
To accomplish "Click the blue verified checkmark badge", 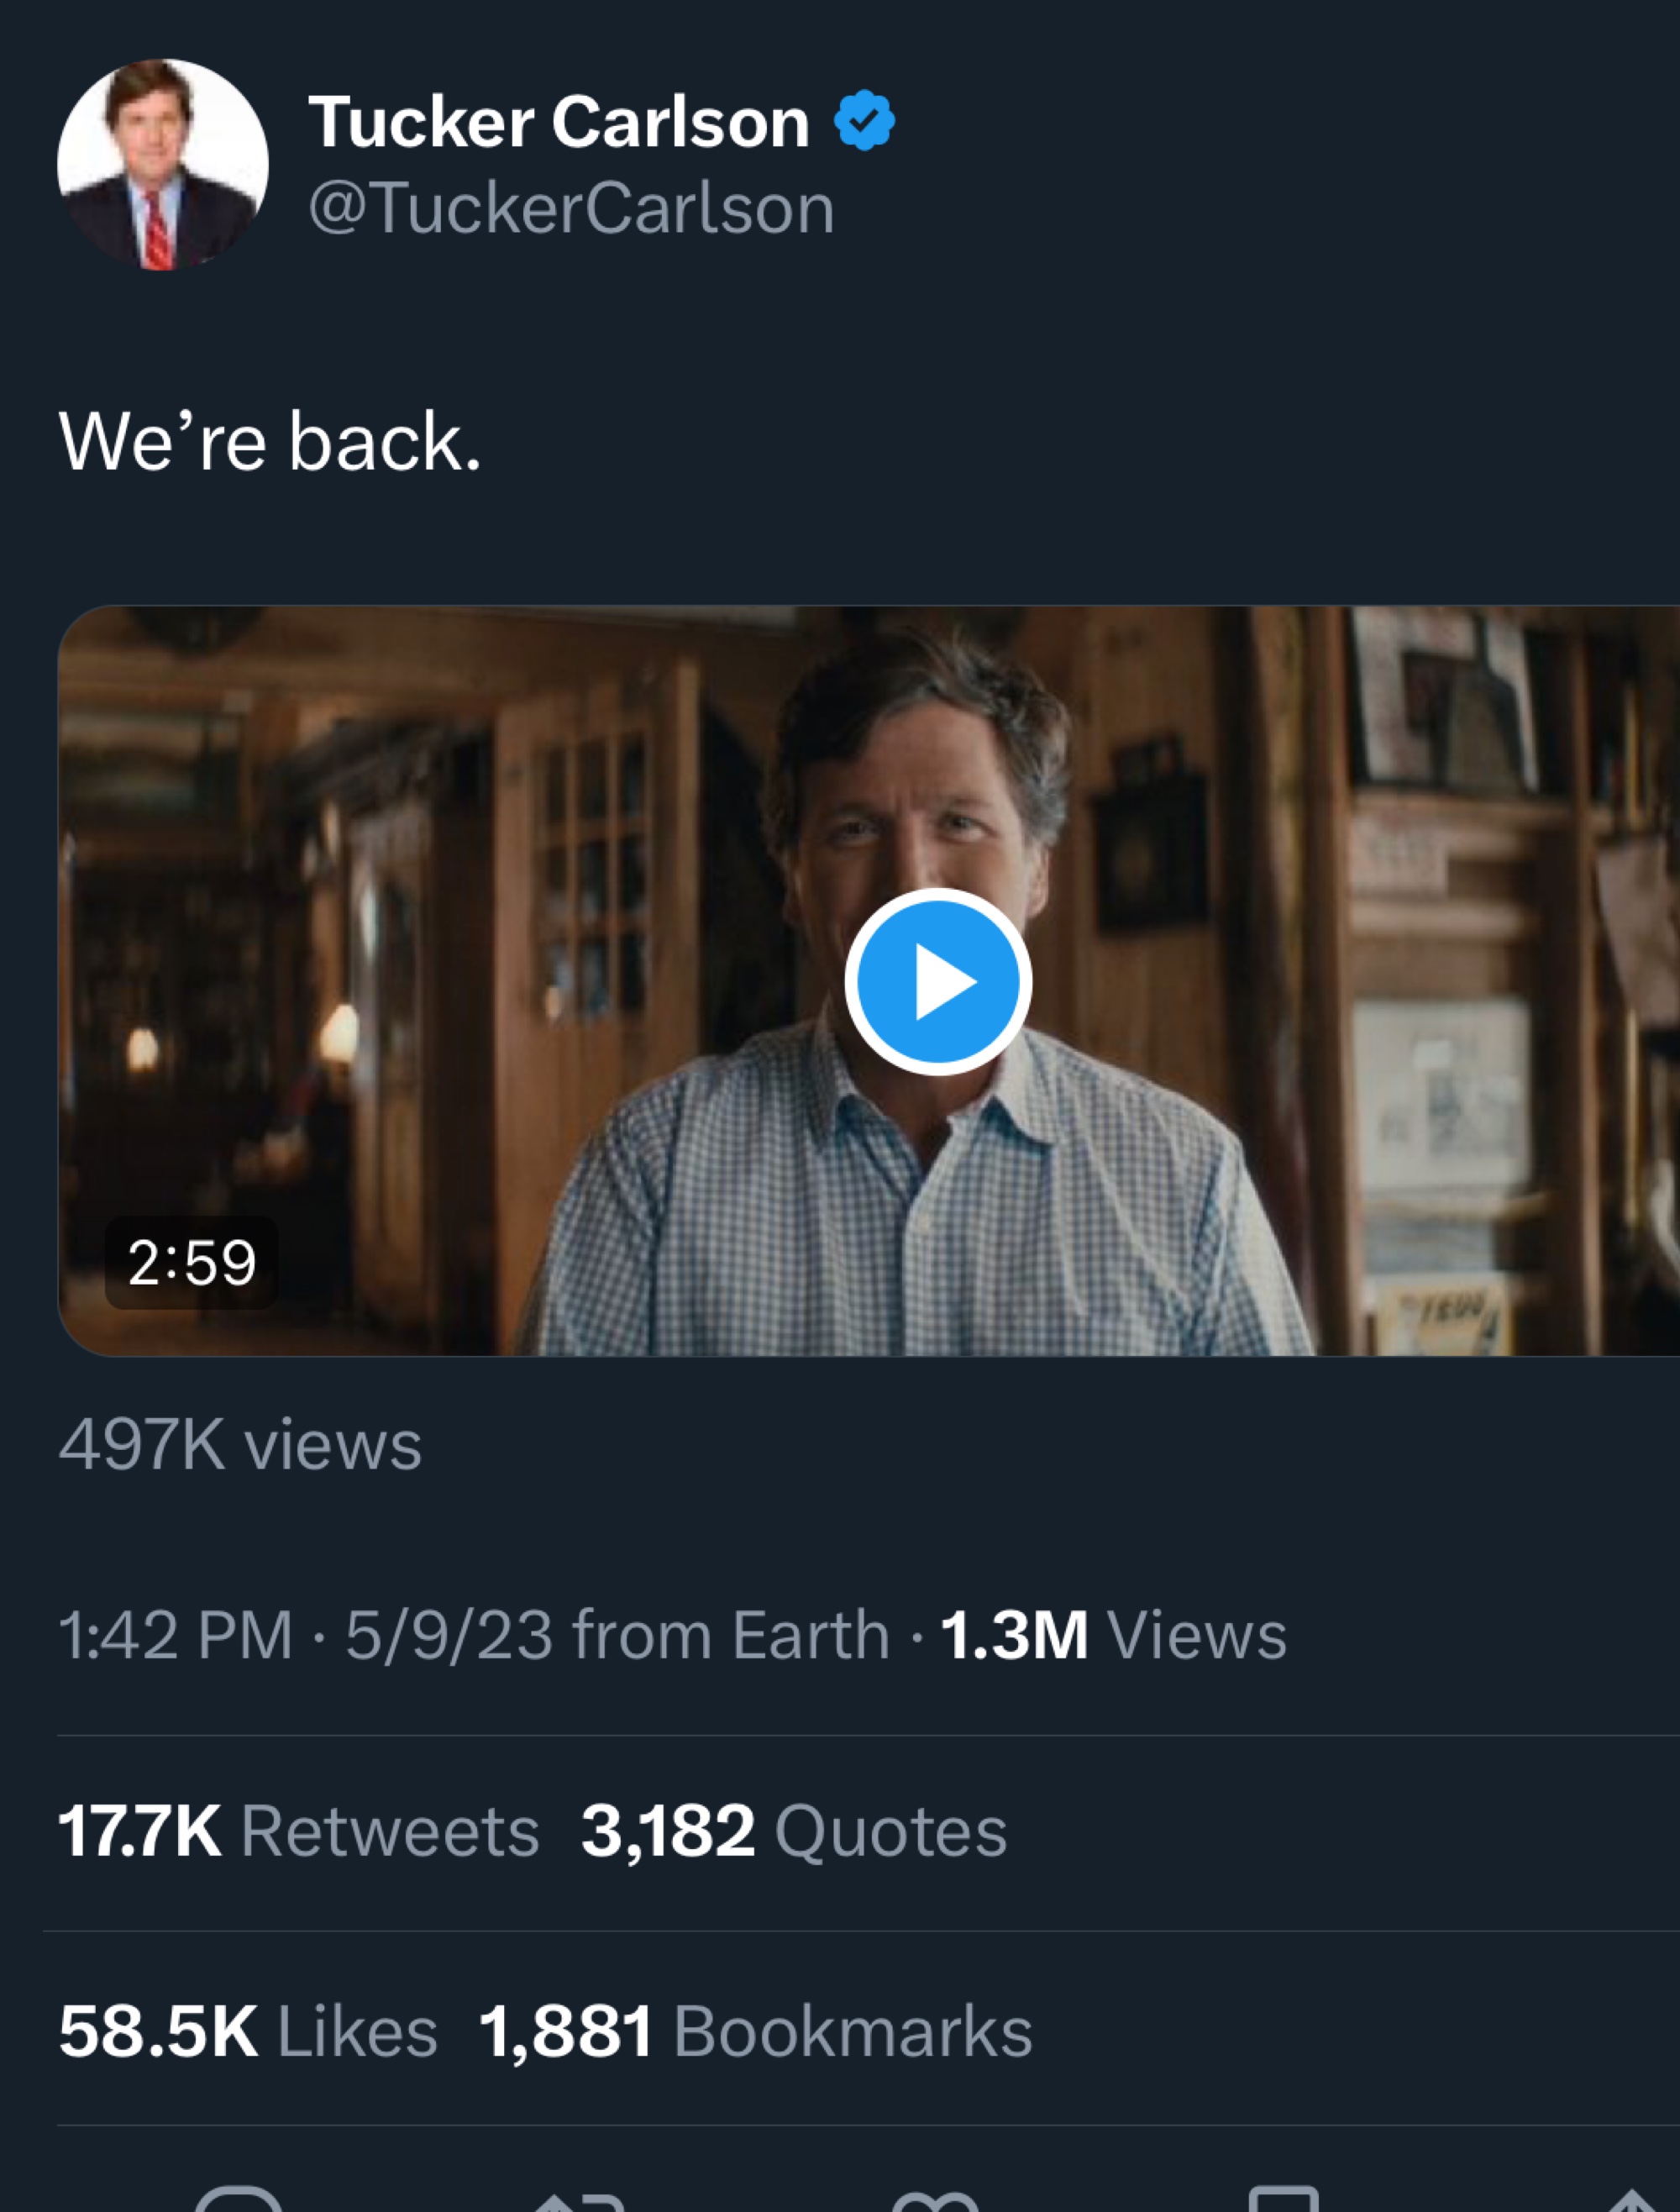I will [x=864, y=121].
